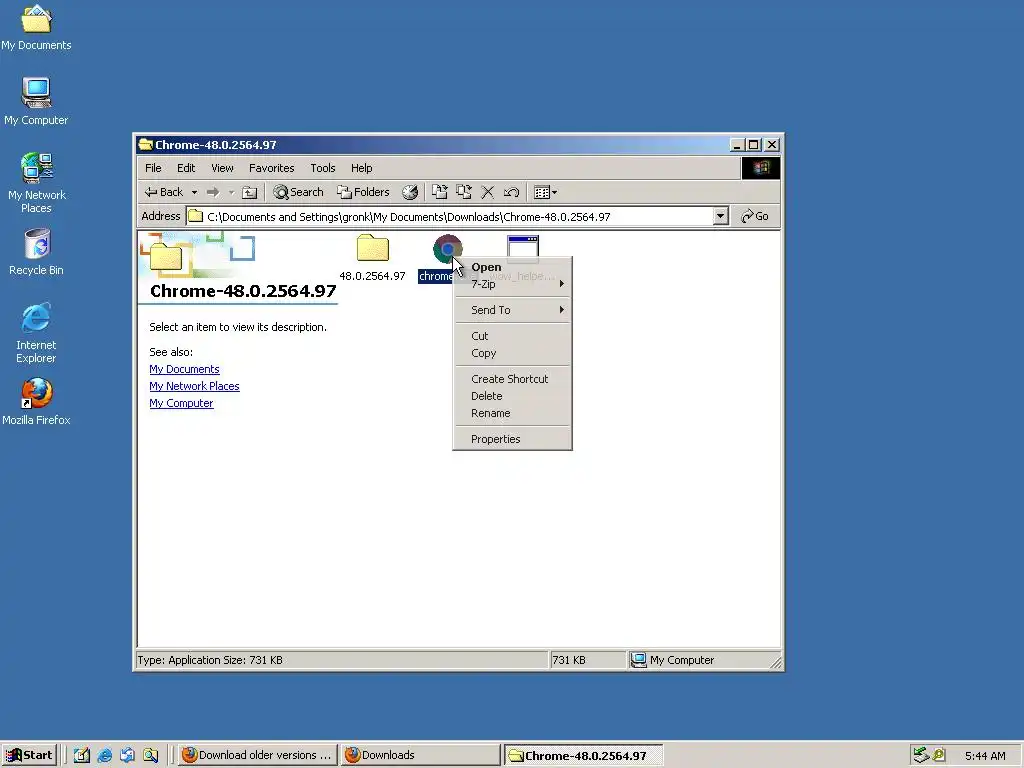Screen dimensions: 1024x768
Task: Switch to Chrome-48.0.2564.97 taskbar button
Action: tap(583, 755)
